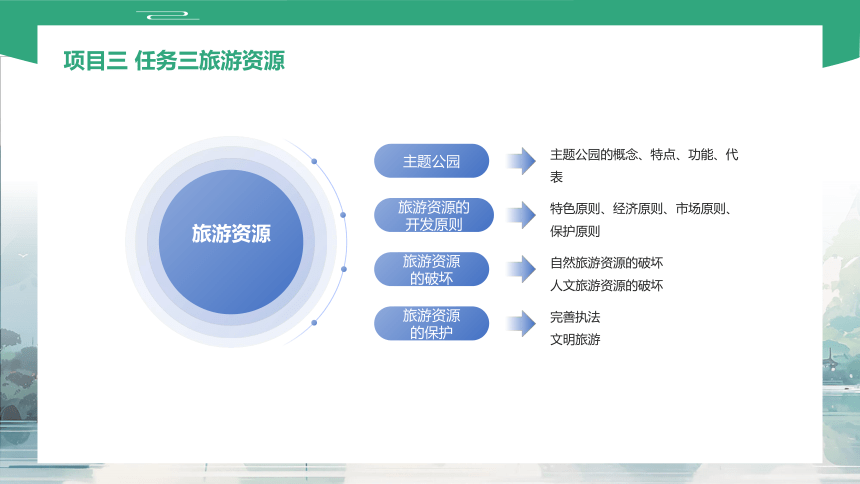Select the text 自然旅游资源的破坏
The image size is (860, 484).
(607, 263)
